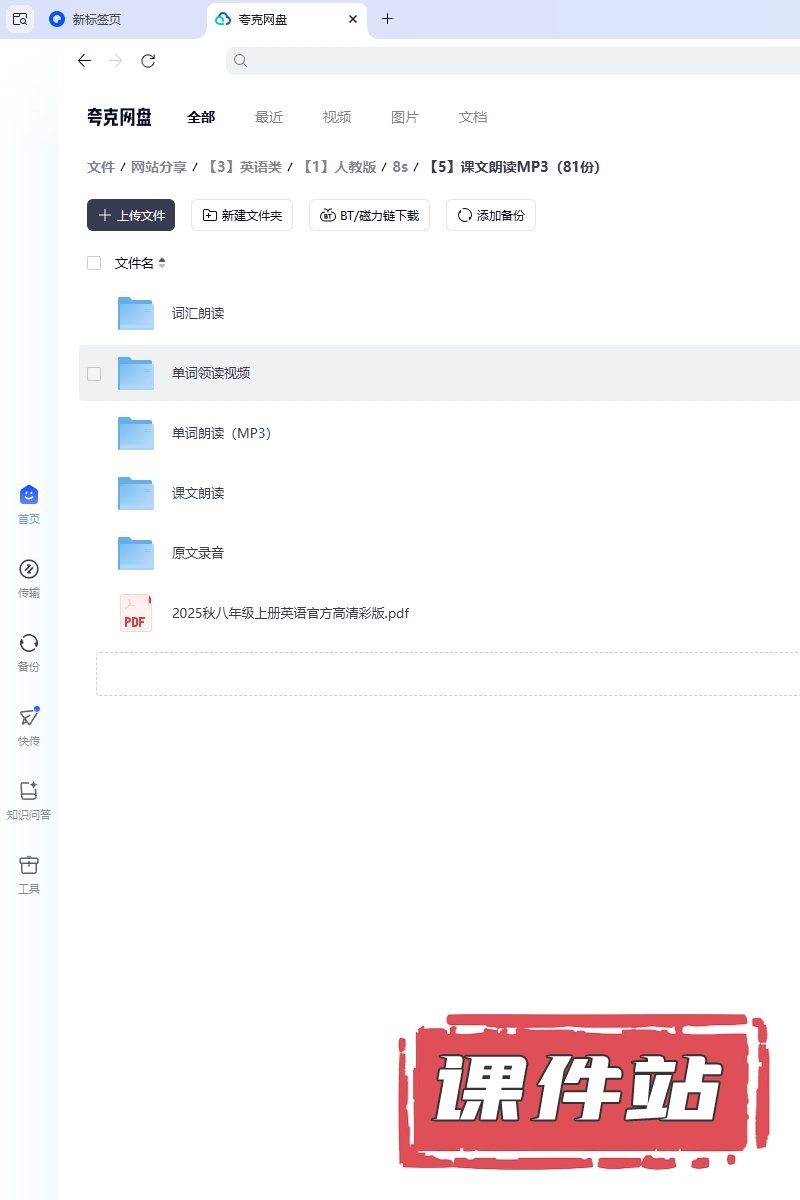Open the 工具 tools sidebar icon
The width and height of the screenshot is (800, 1200).
[x=29, y=865]
